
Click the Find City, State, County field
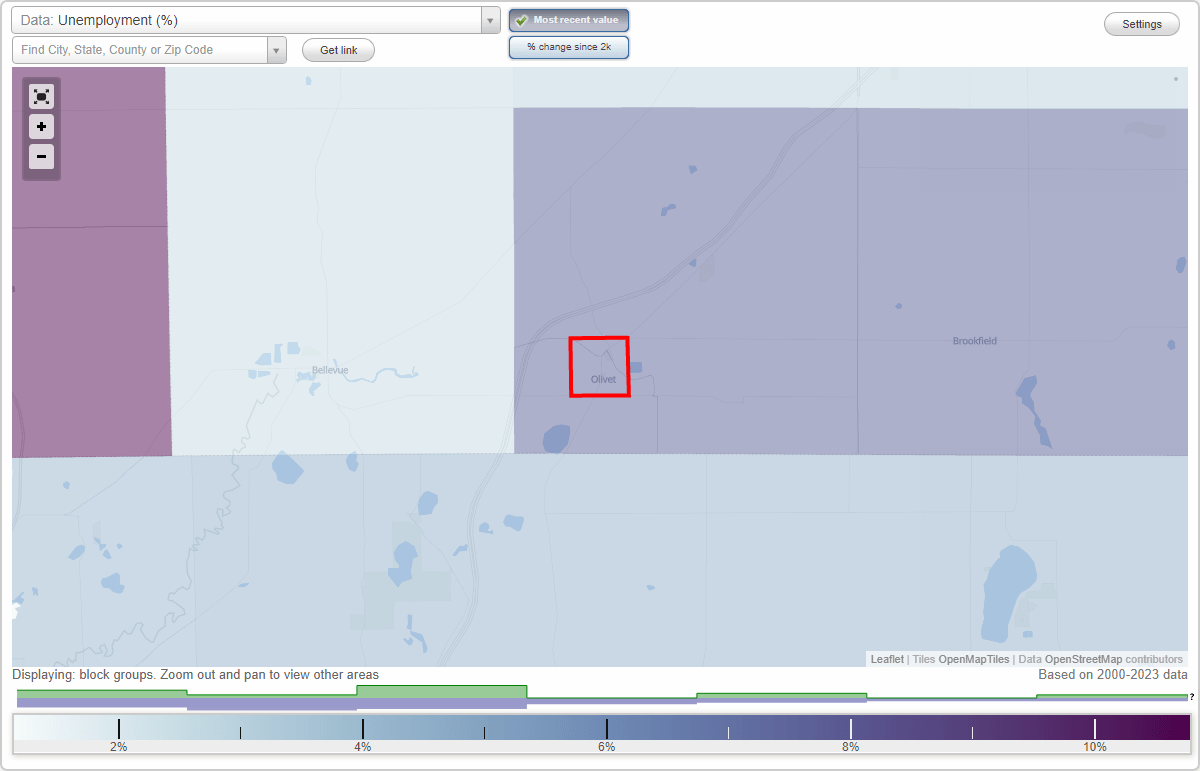(x=140, y=50)
